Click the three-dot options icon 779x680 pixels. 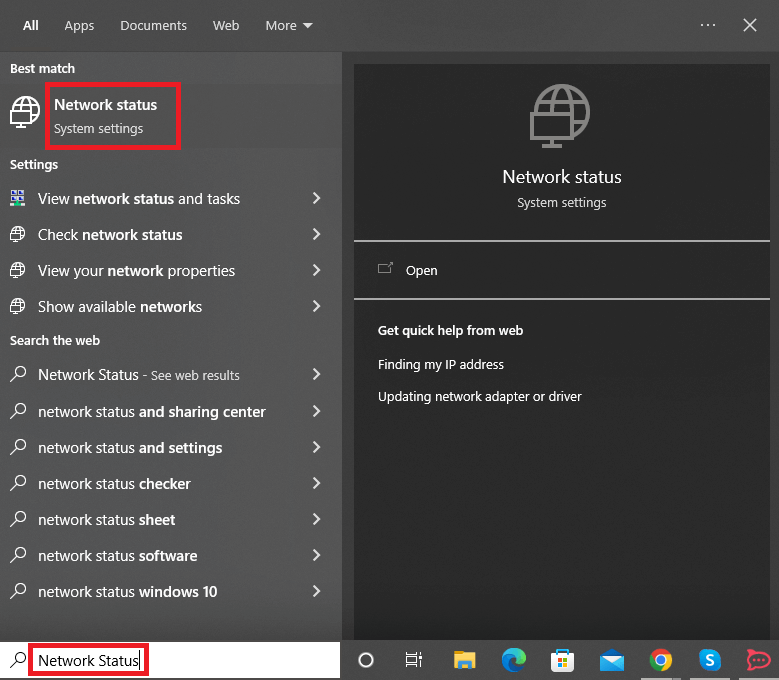coord(708,25)
